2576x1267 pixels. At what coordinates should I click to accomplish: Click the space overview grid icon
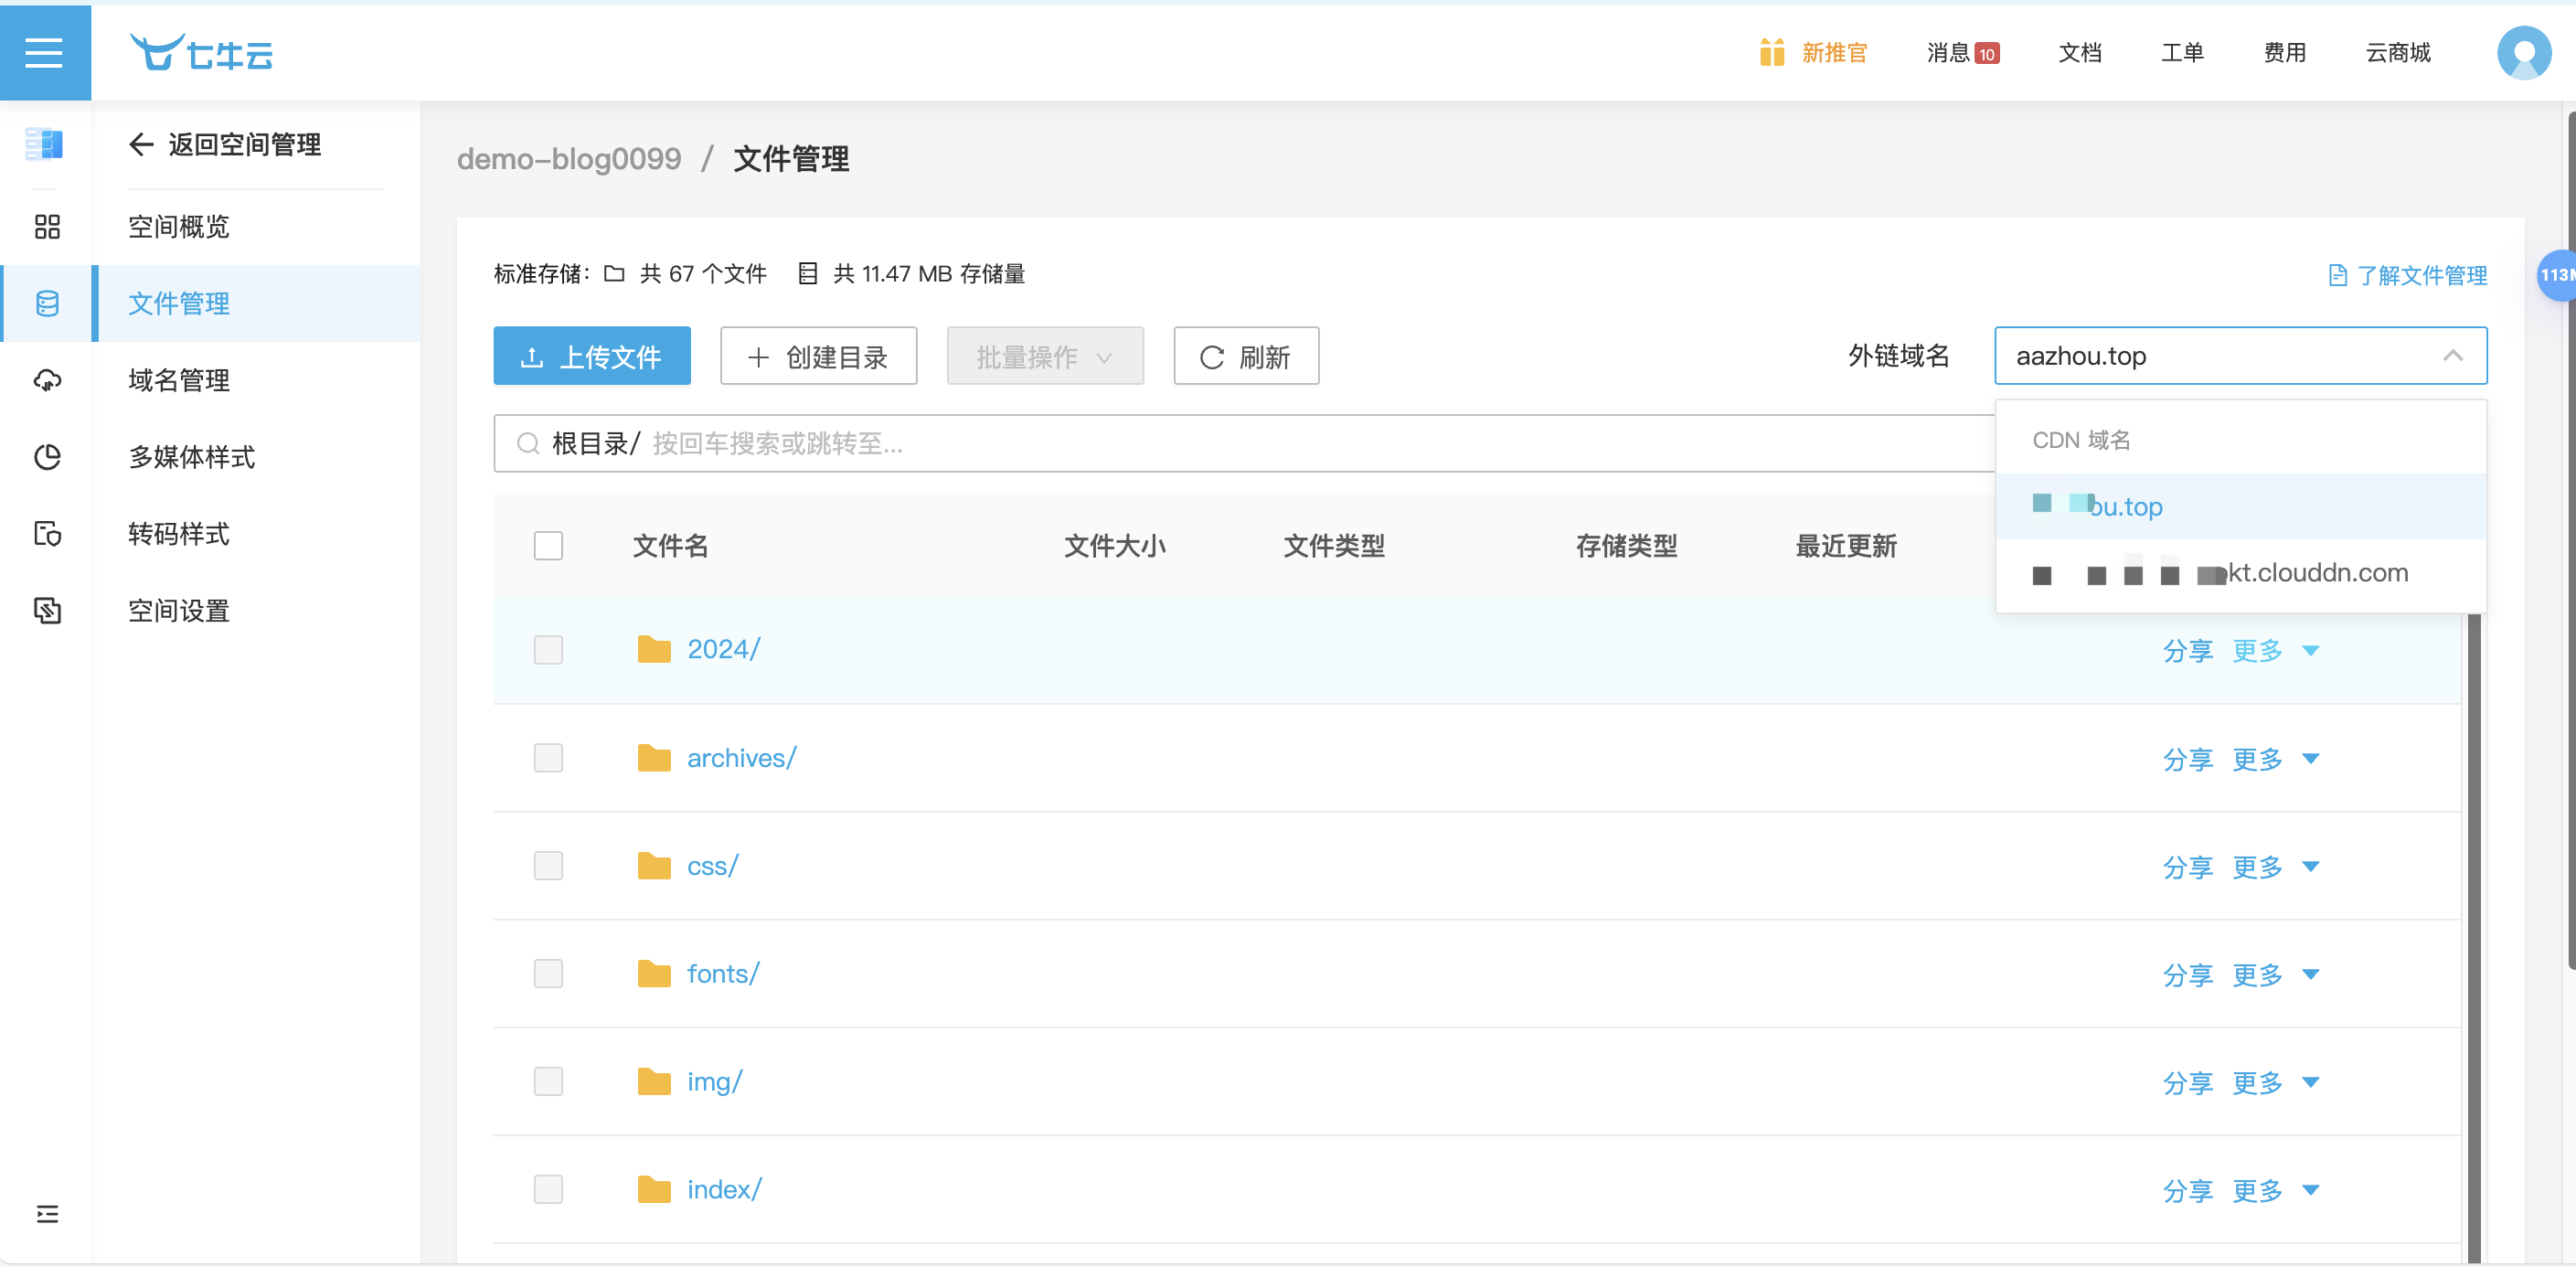[x=47, y=227]
